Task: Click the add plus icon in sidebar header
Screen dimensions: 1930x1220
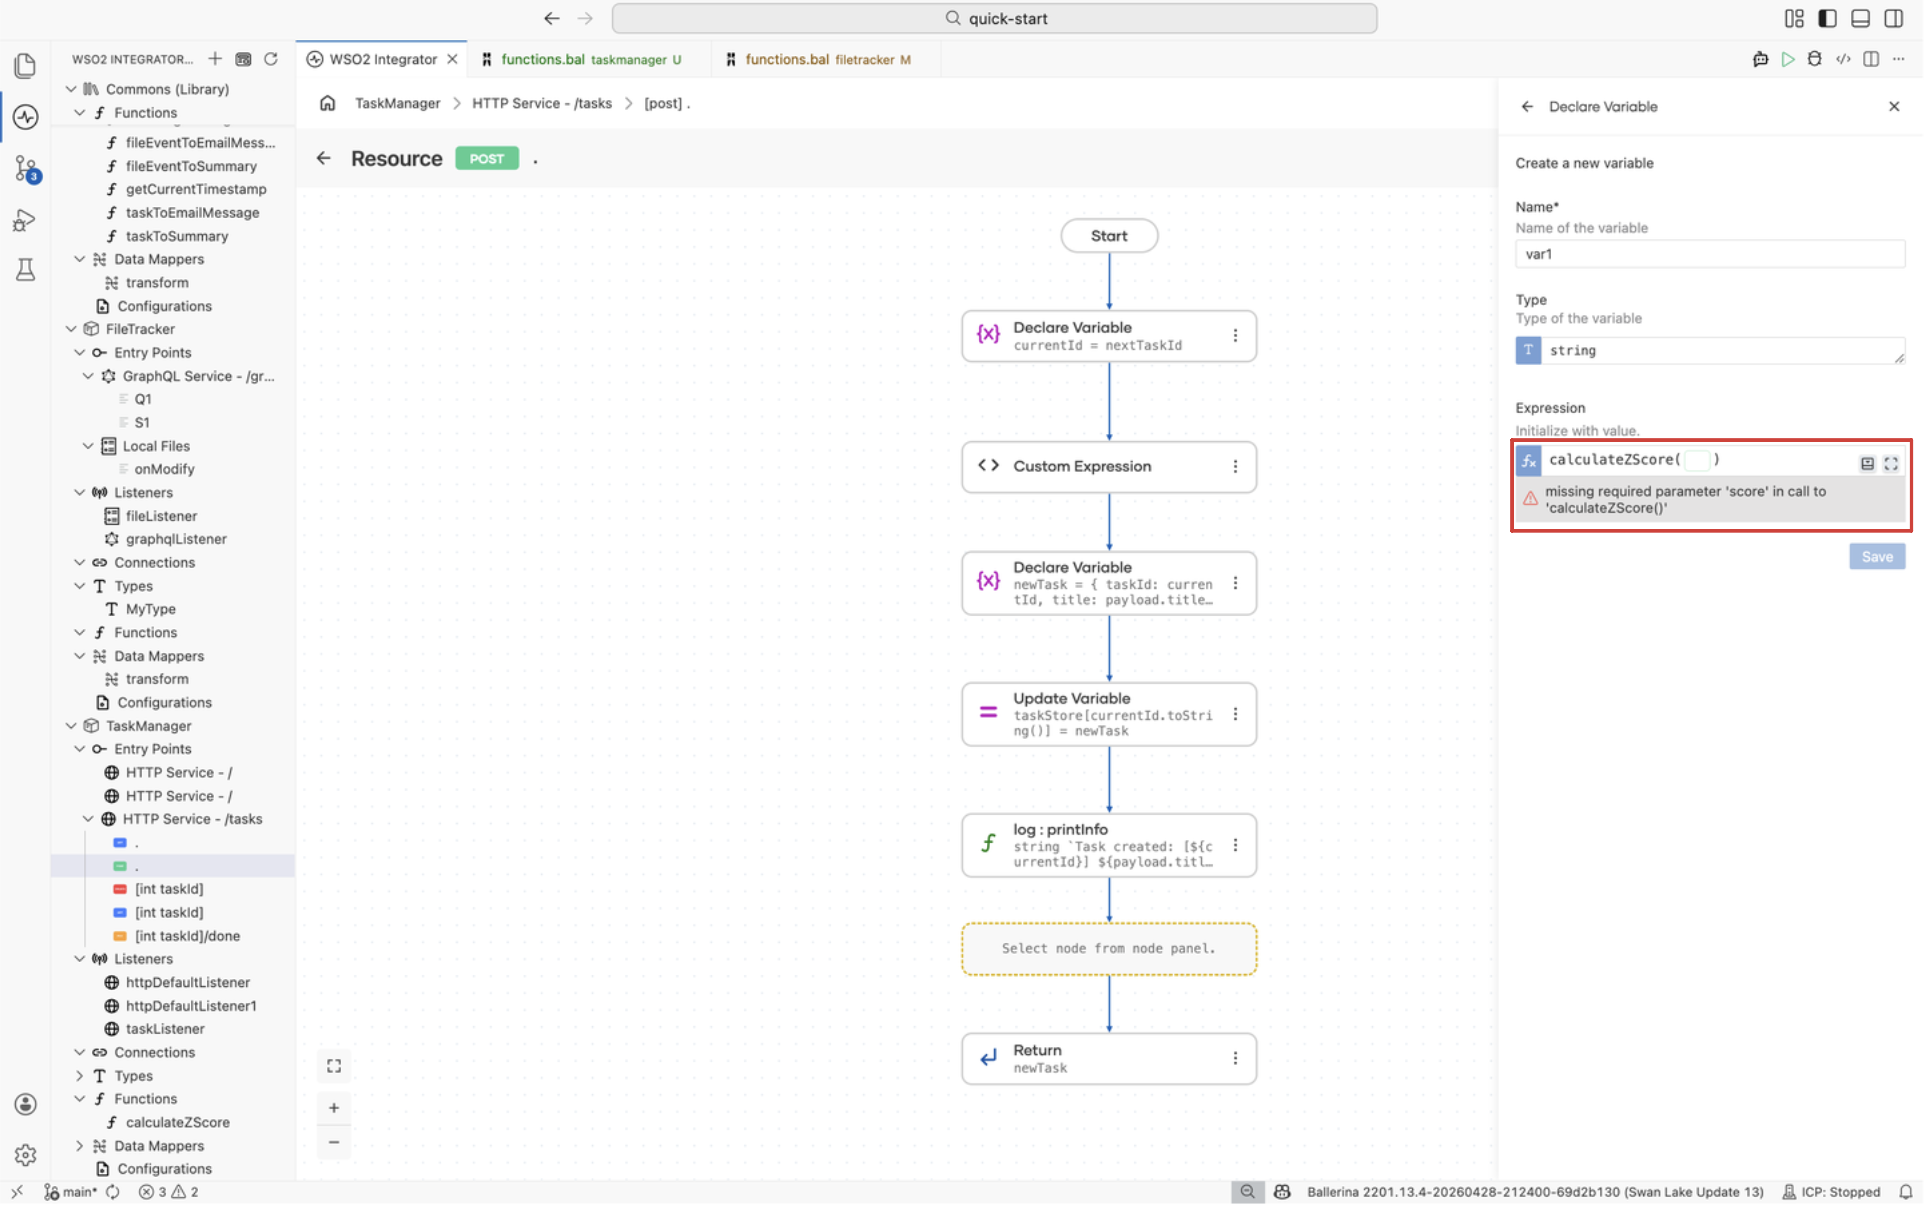Action: tap(215, 59)
